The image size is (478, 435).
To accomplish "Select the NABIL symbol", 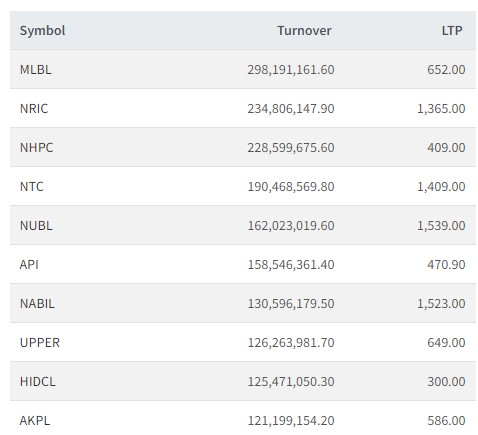I will [x=37, y=304].
